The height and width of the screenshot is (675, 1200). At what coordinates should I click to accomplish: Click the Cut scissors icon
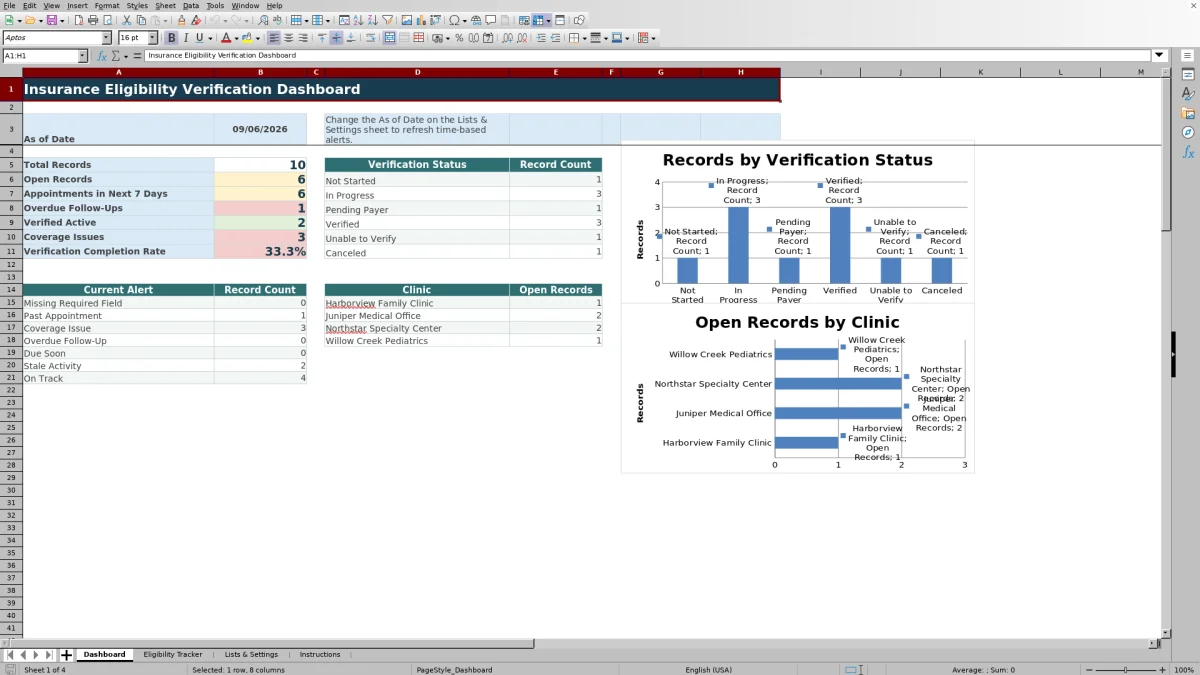127,20
